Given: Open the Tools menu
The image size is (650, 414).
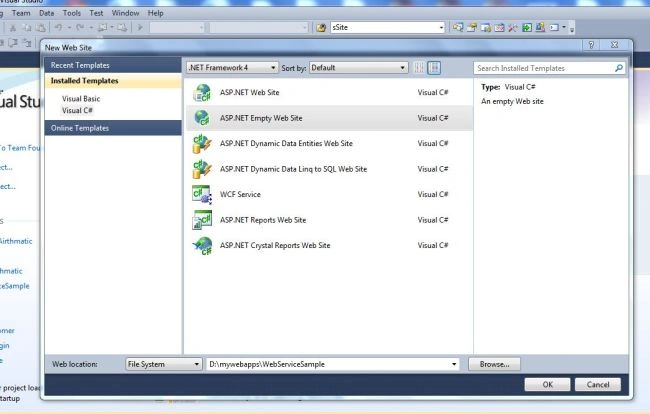Looking at the screenshot, I should 72,13.
